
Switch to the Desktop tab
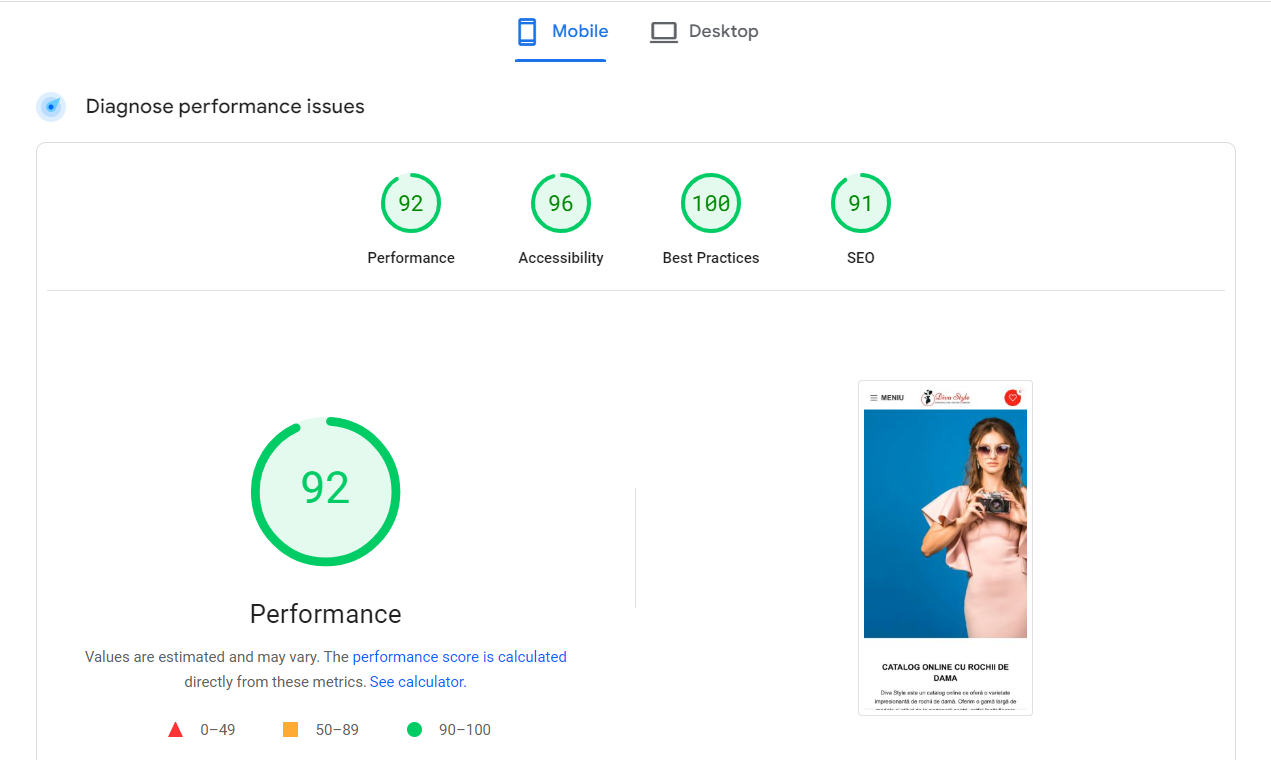coord(704,31)
